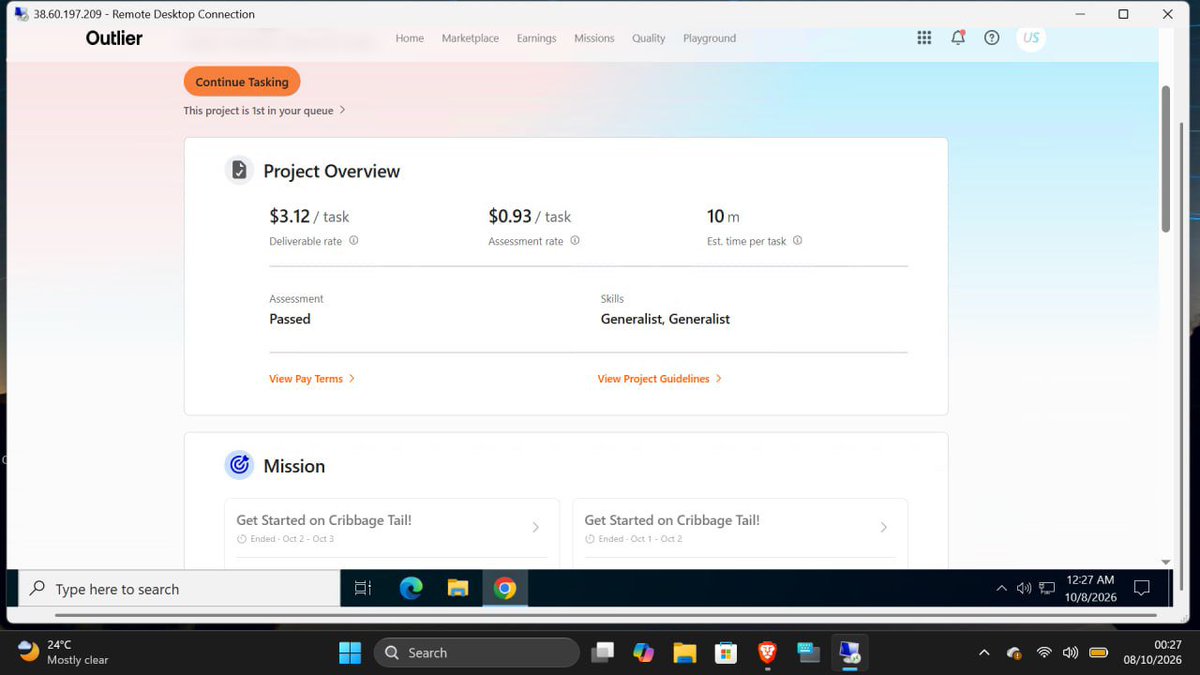Screen dimensions: 1200x675
Task: Expand queue position chevron
Action: (x=343, y=110)
